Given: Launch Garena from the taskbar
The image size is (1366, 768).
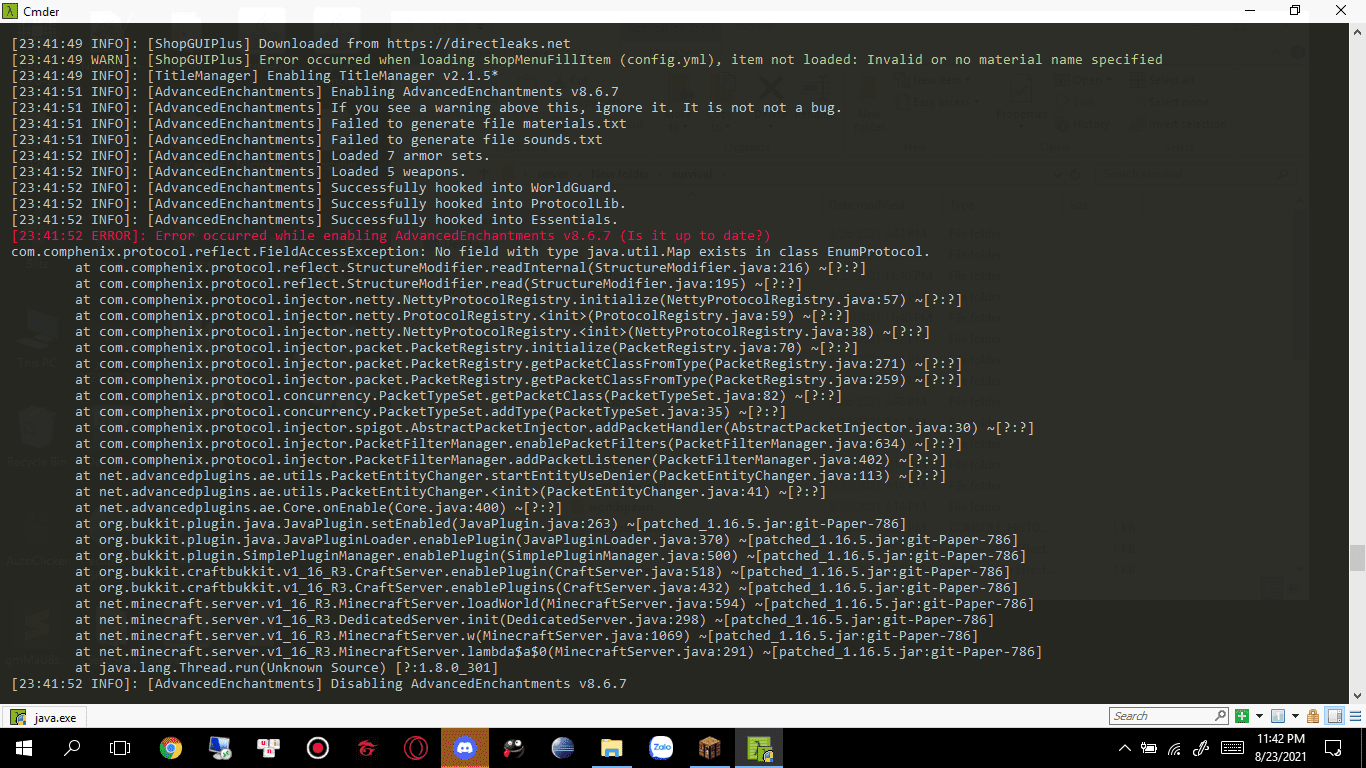Looking at the screenshot, I should pos(367,747).
